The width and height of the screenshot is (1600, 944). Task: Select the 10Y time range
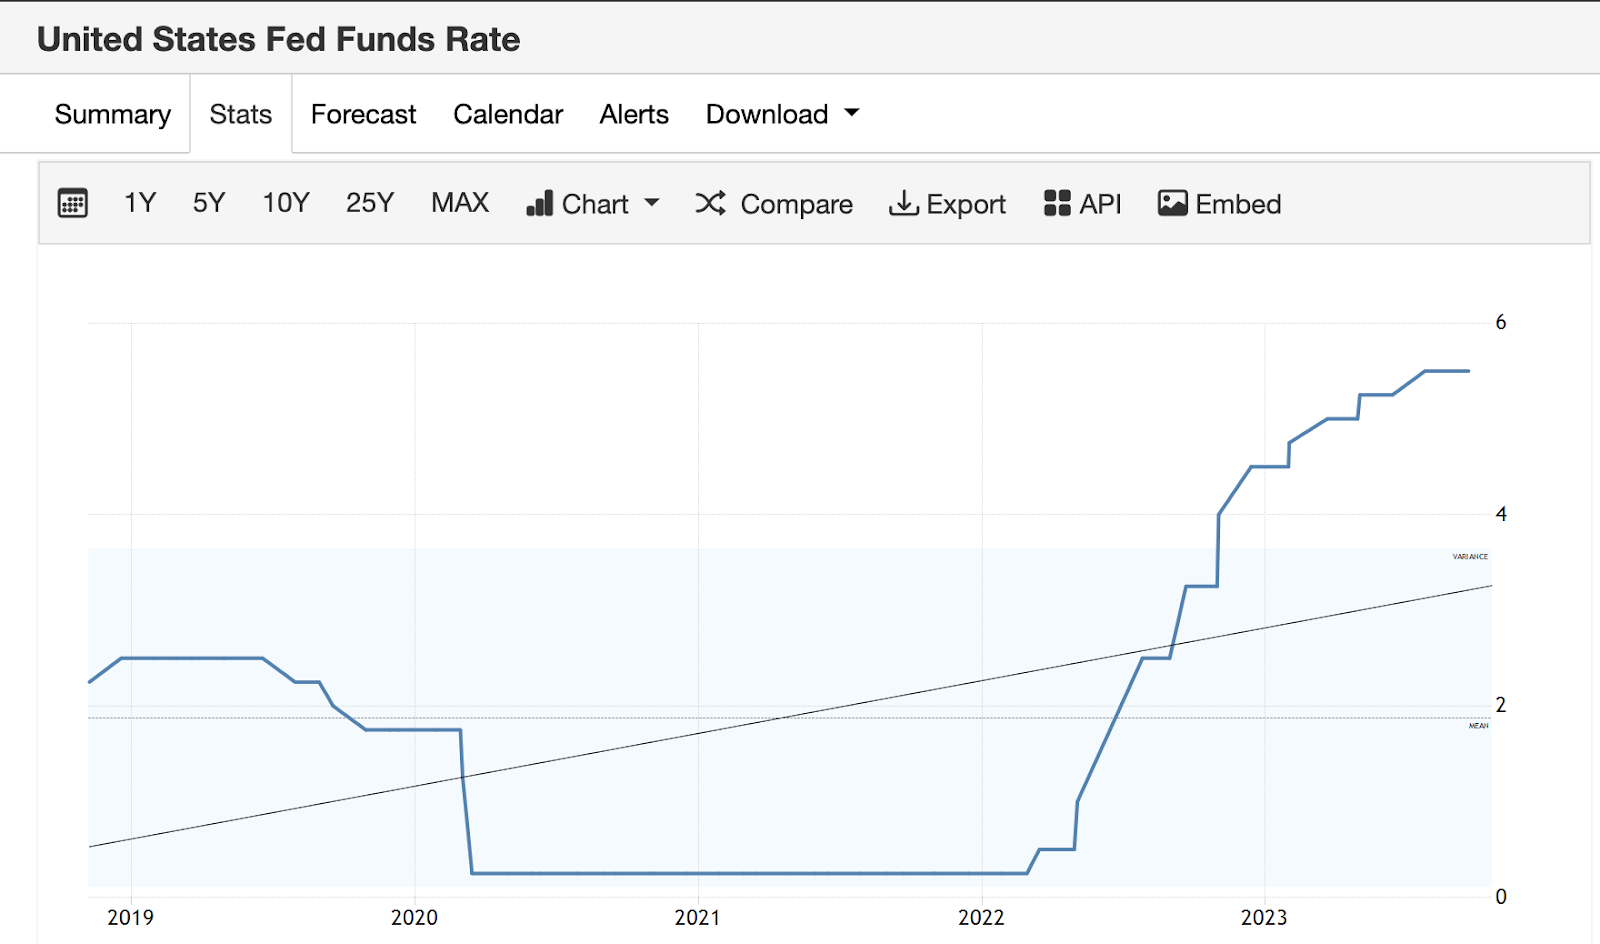click(x=286, y=204)
